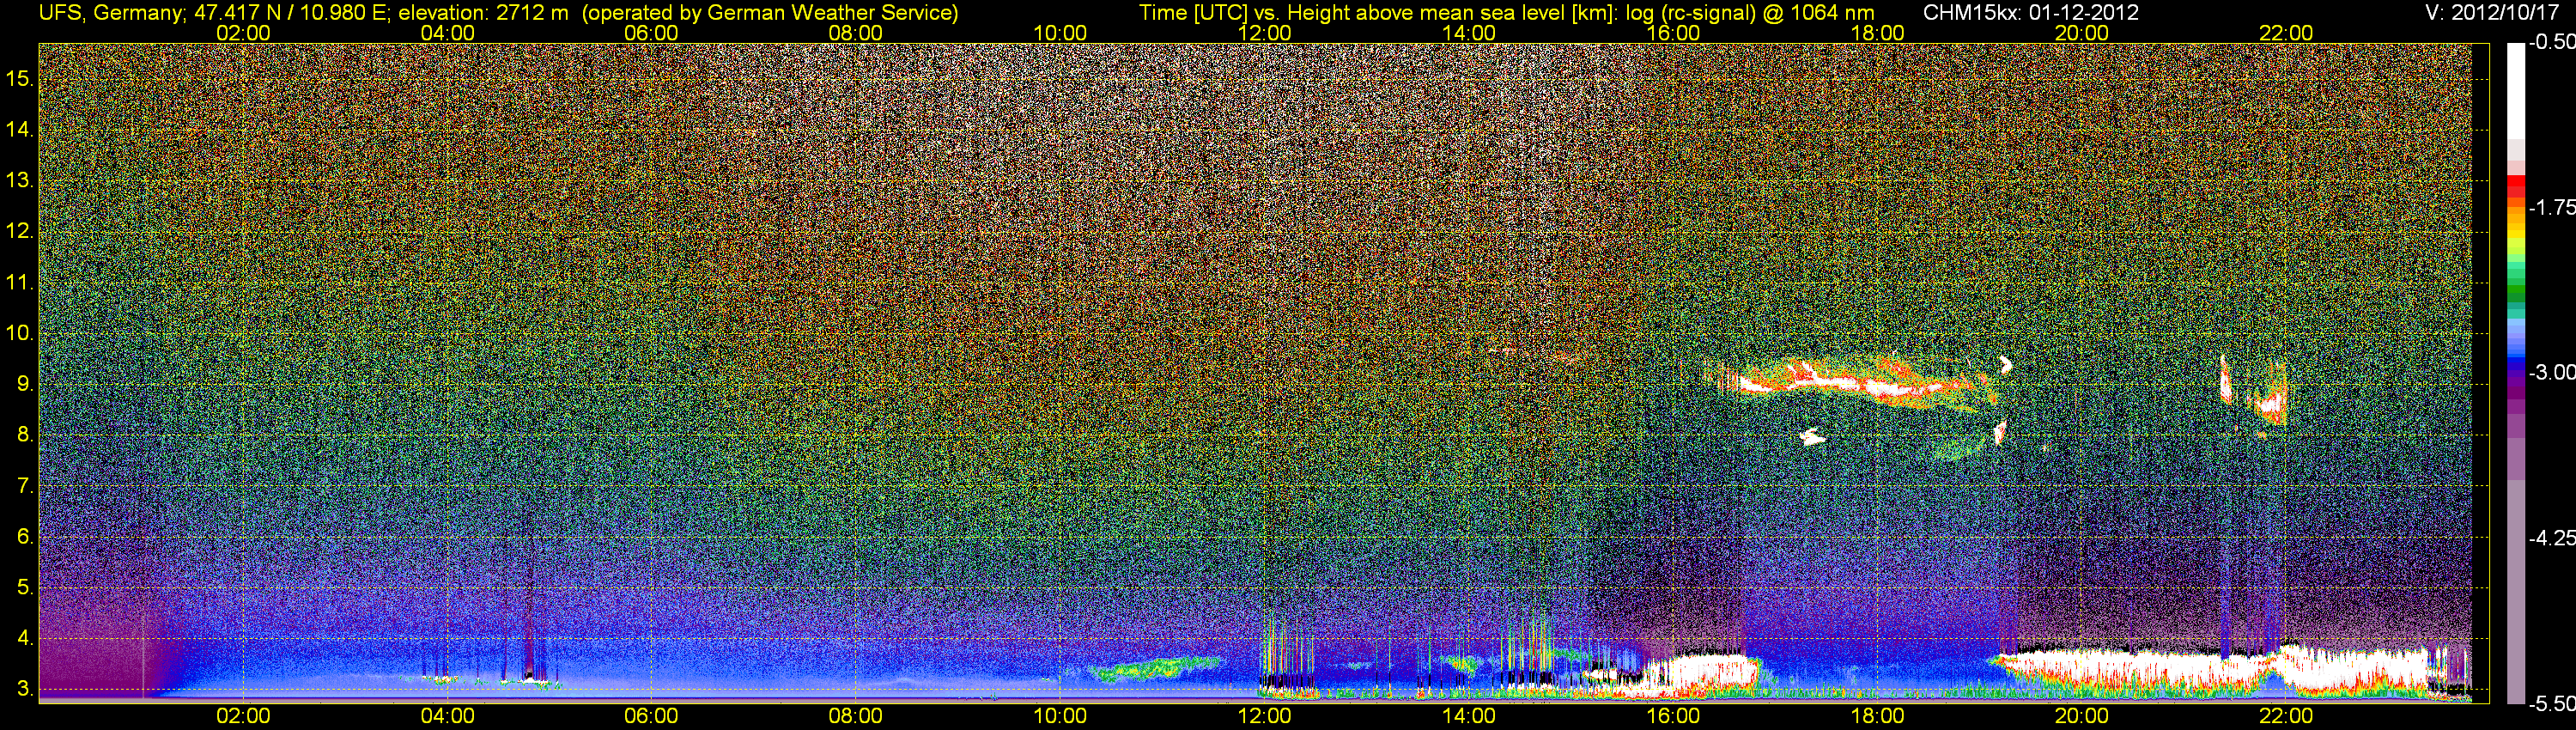Select the "6." km height axis label
Image resolution: width=2576 pixels, height=730 pixels.
(x=25, y=537)
